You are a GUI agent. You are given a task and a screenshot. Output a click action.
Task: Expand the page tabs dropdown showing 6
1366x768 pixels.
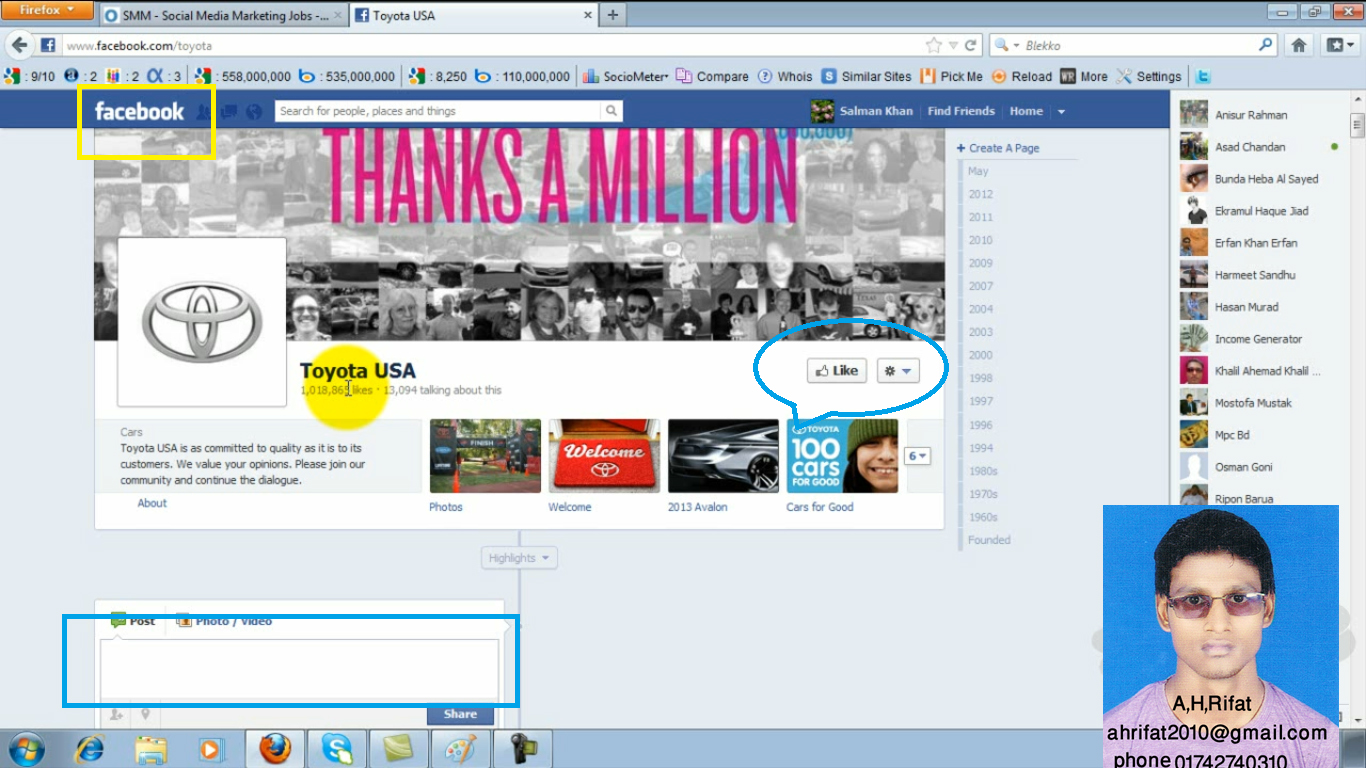coord(917,456)
